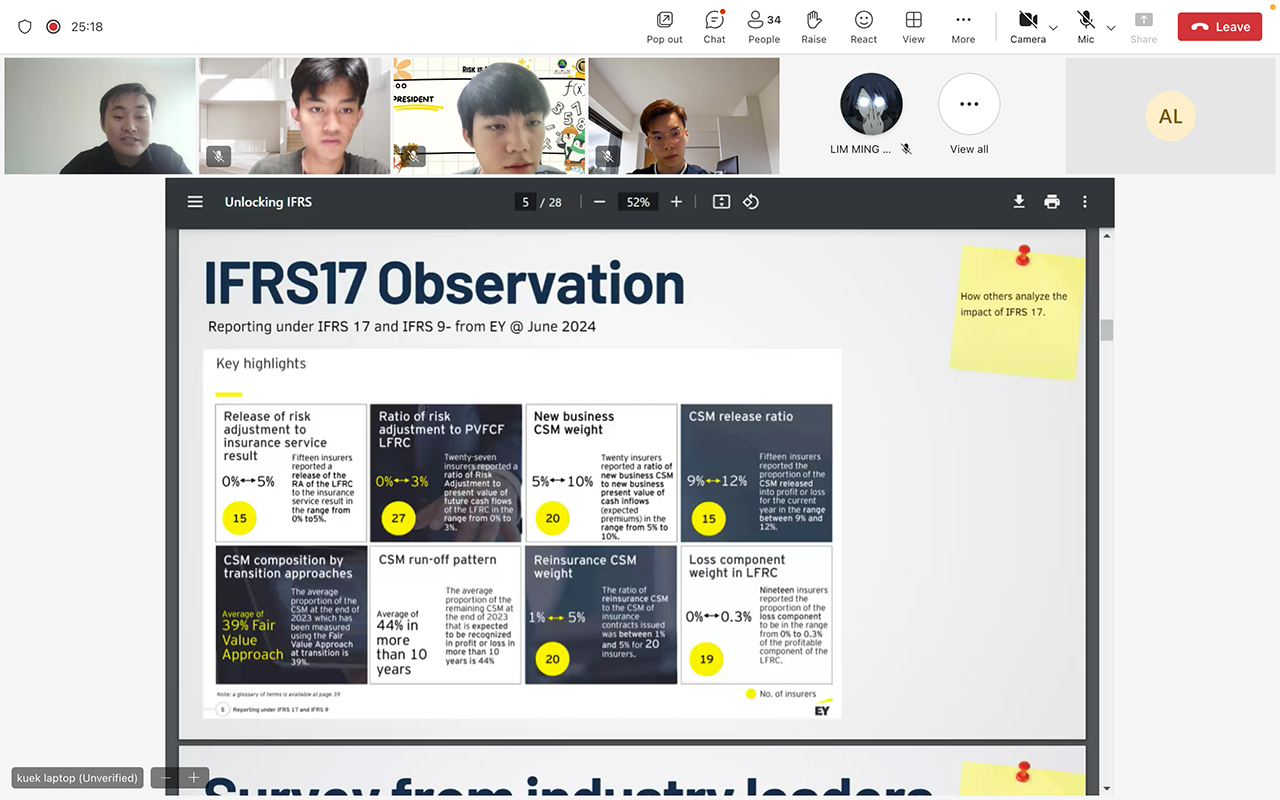Click the shared screen zoom out minus
The height and width of the screenshot is (800, 1280).
(167, 777)
